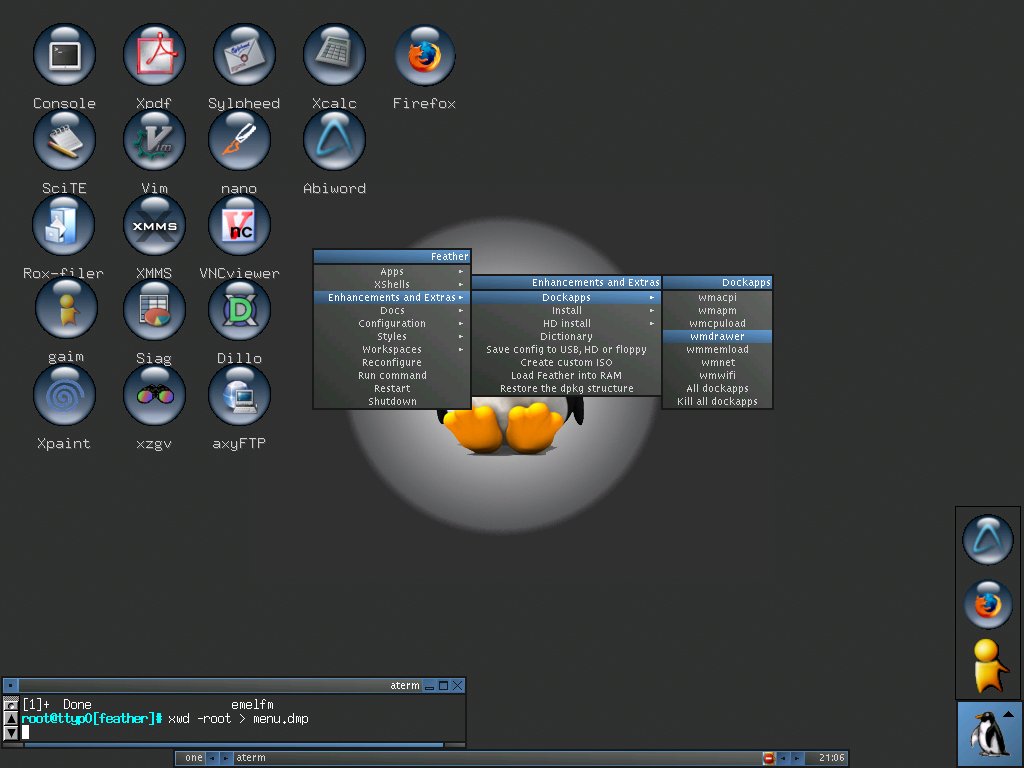Choose Create custom ISO
This screenshot has height=768, width=1024.
click(x=566, y=362)
